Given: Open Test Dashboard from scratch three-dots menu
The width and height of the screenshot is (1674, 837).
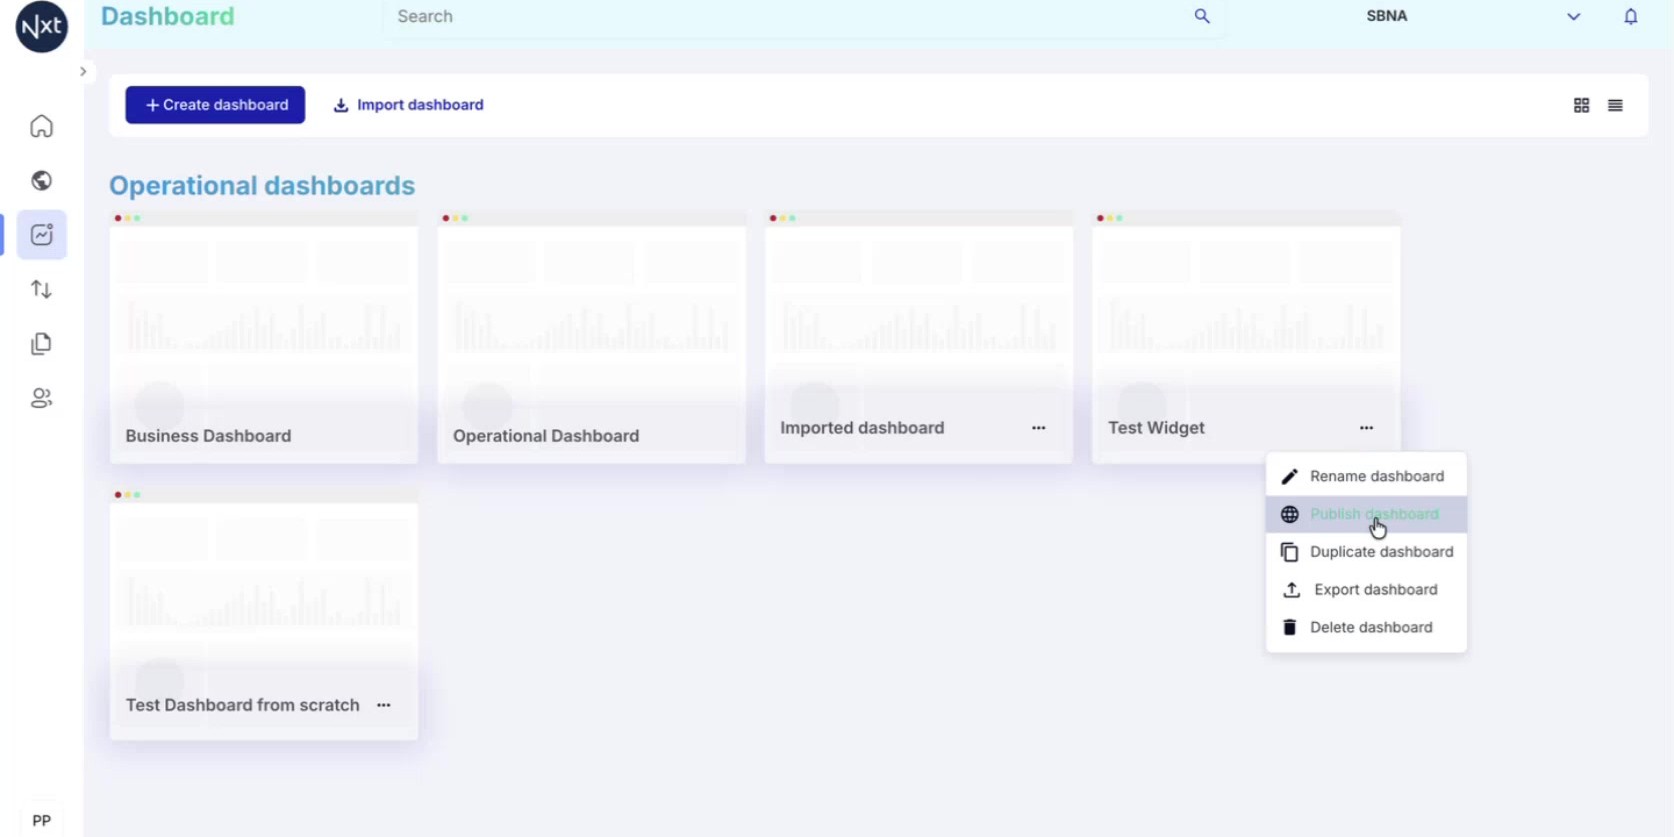Looking at the screenshot, I should [x=384, y=705].
